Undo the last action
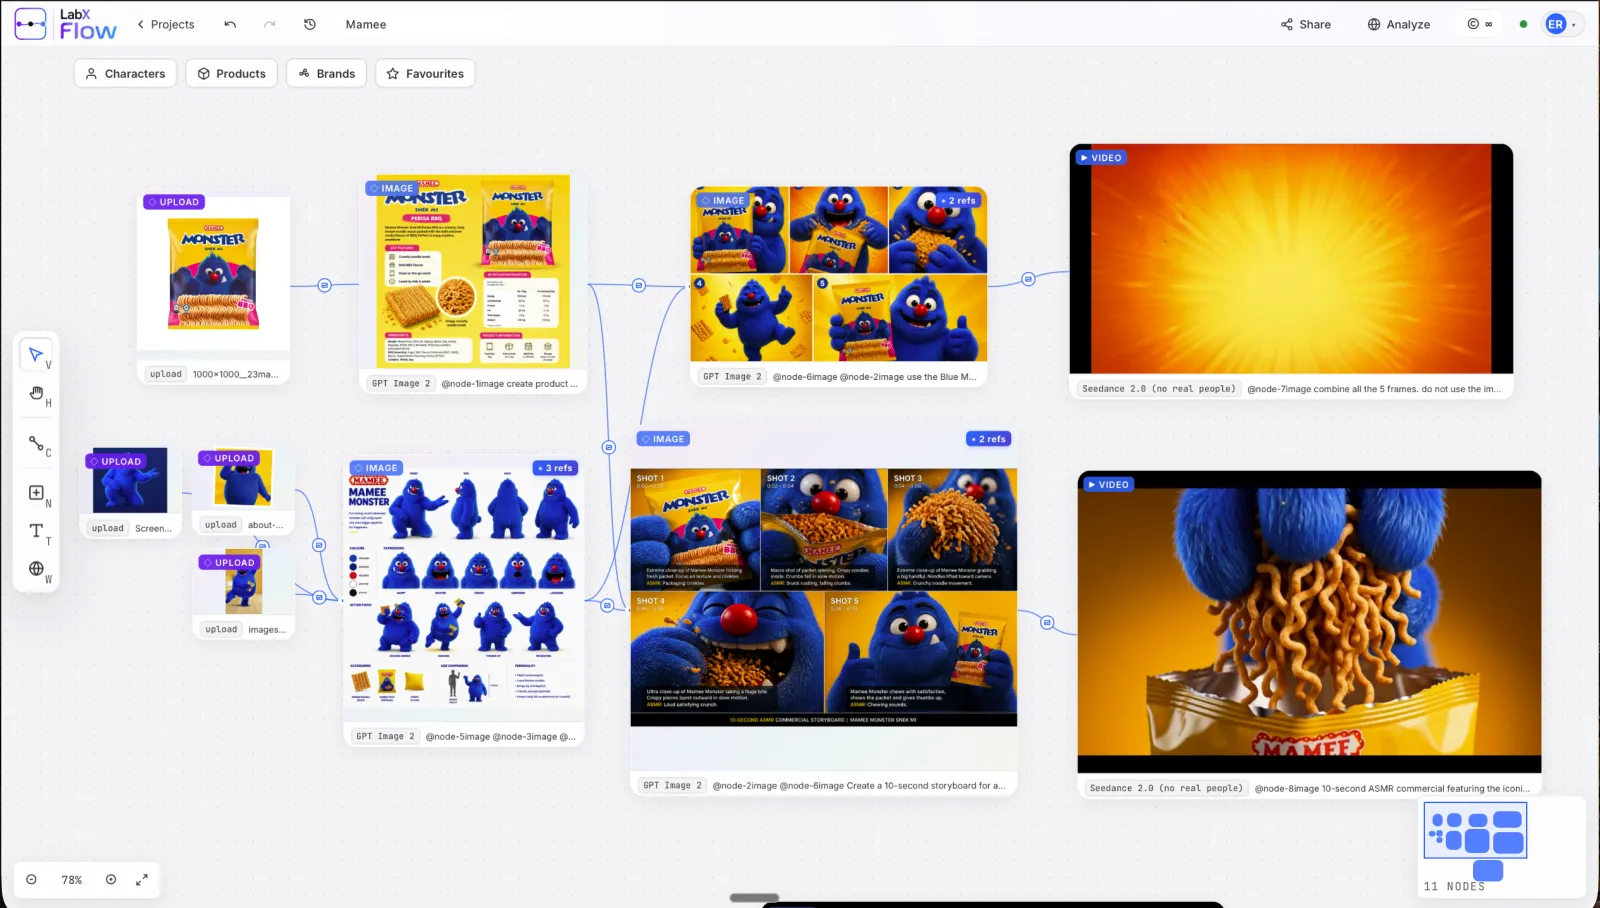1600x908 pixels. (x=230, y=24)
